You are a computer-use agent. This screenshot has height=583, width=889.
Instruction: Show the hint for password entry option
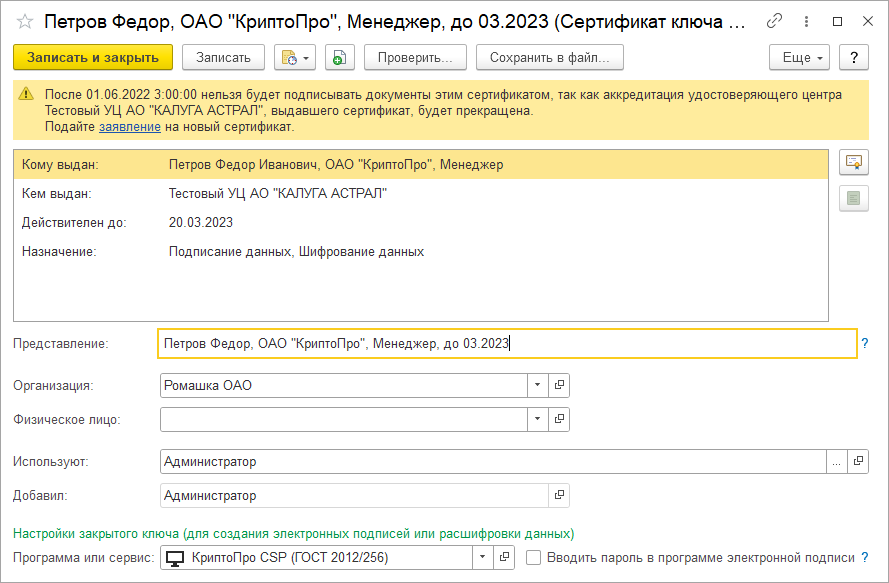point(865,557)
